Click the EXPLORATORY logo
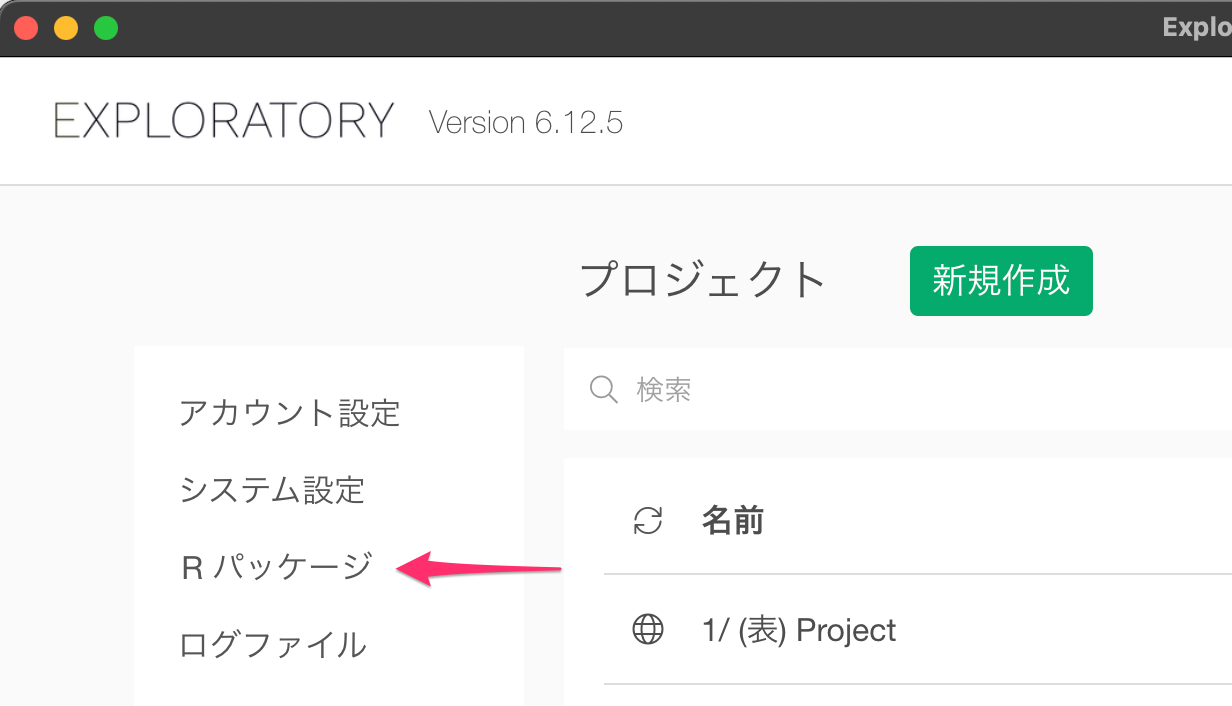Viewport: 1232px width, 706px height. (x=224, y=121)
